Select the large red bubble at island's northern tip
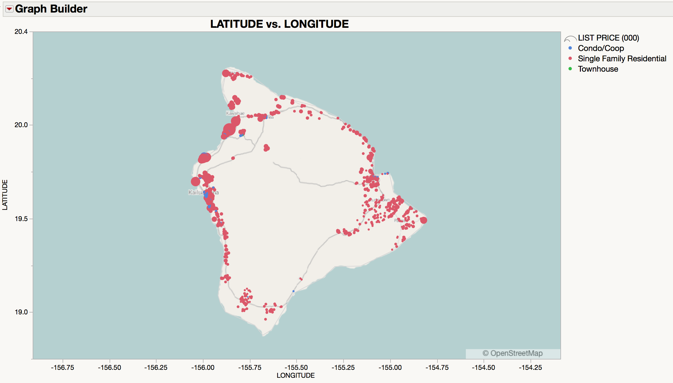The image size is (673, 383). pyautogui.click(x=226, y=73)
